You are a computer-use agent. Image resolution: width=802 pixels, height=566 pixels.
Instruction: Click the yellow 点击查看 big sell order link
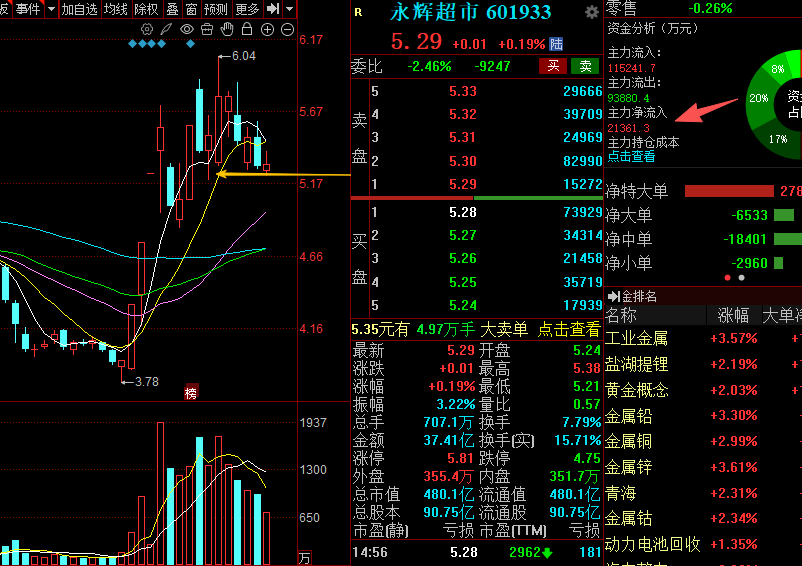pos(569,330)
